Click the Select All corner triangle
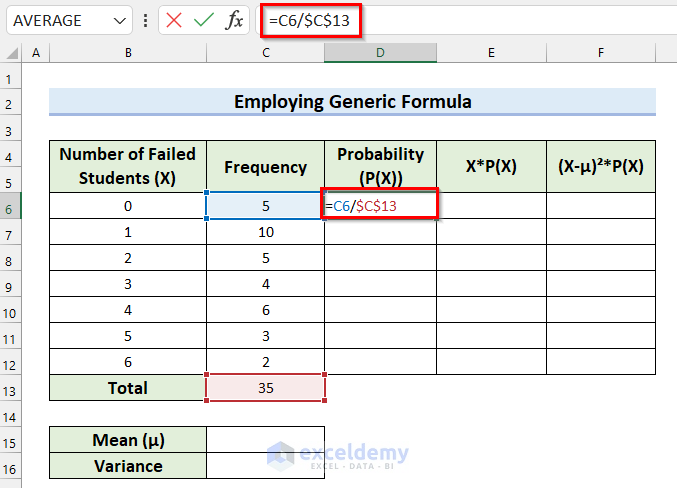 coord(10,53)
